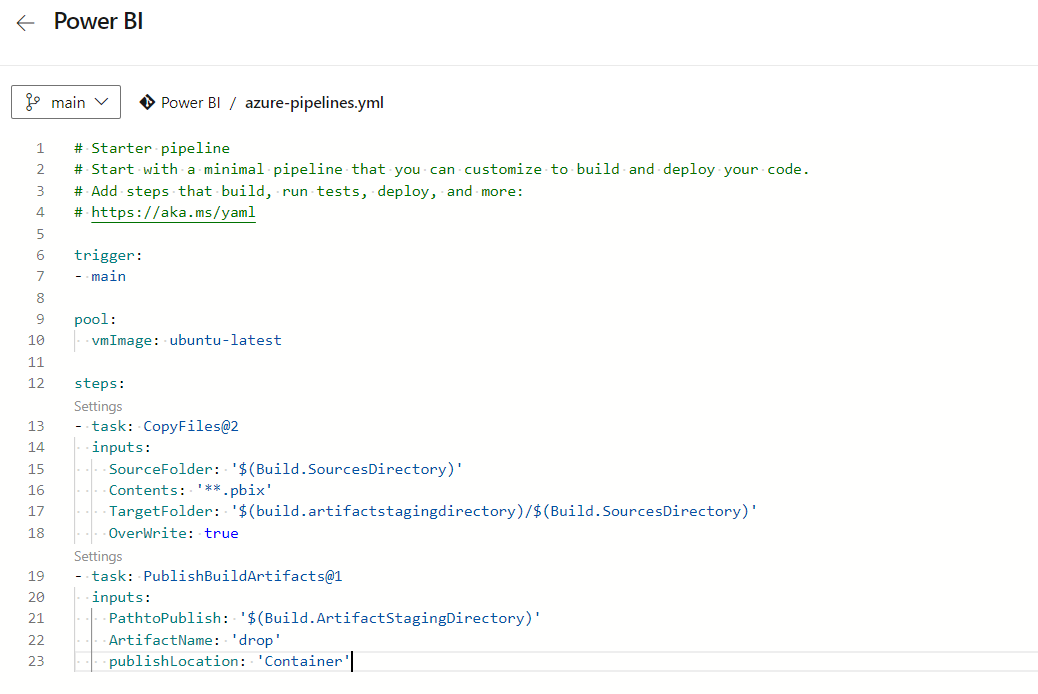Image resolution: width=1038 pixels, height=694 pixels.
Task: Select the 'drop' ArtifactName value
Action: (255, 639)
